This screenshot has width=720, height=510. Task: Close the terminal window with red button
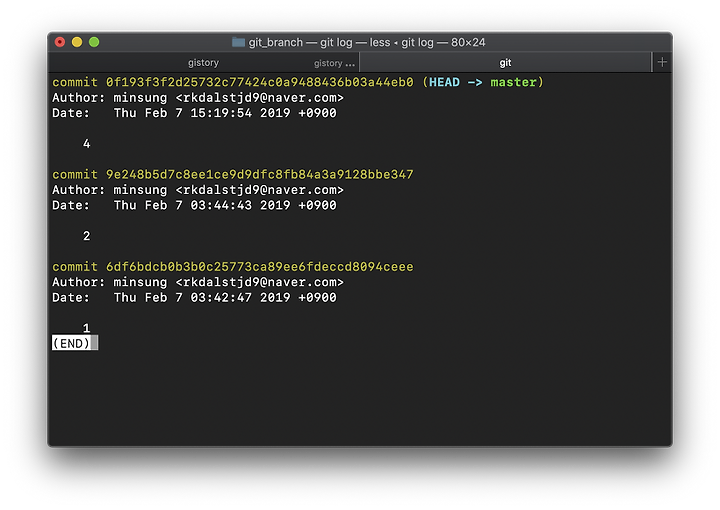click(60, 42)
